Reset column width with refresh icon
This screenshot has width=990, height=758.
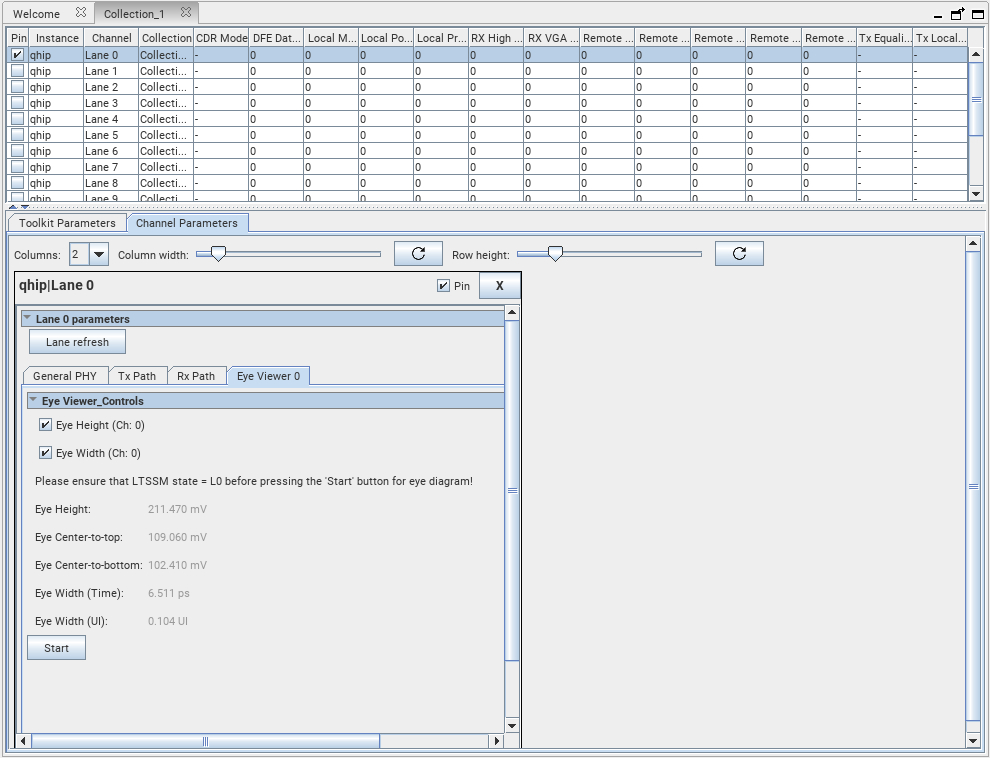[x=418, y=254]
